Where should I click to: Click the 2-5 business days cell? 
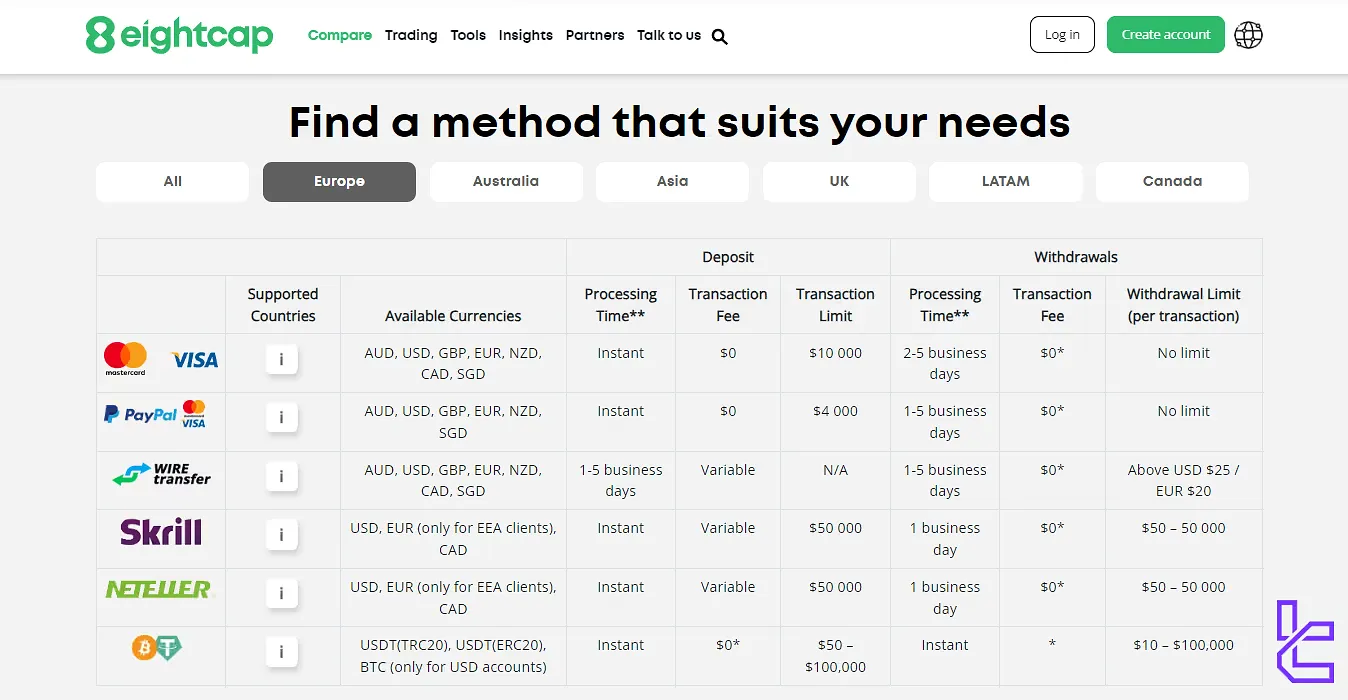pos(945,363)
